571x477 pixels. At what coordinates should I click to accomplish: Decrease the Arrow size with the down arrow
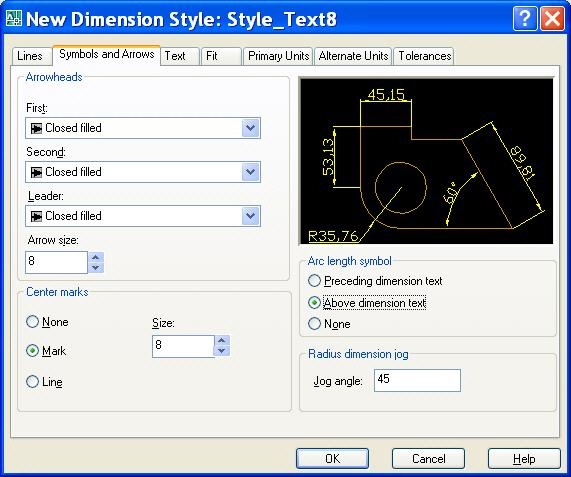click(x=96, y=268)
